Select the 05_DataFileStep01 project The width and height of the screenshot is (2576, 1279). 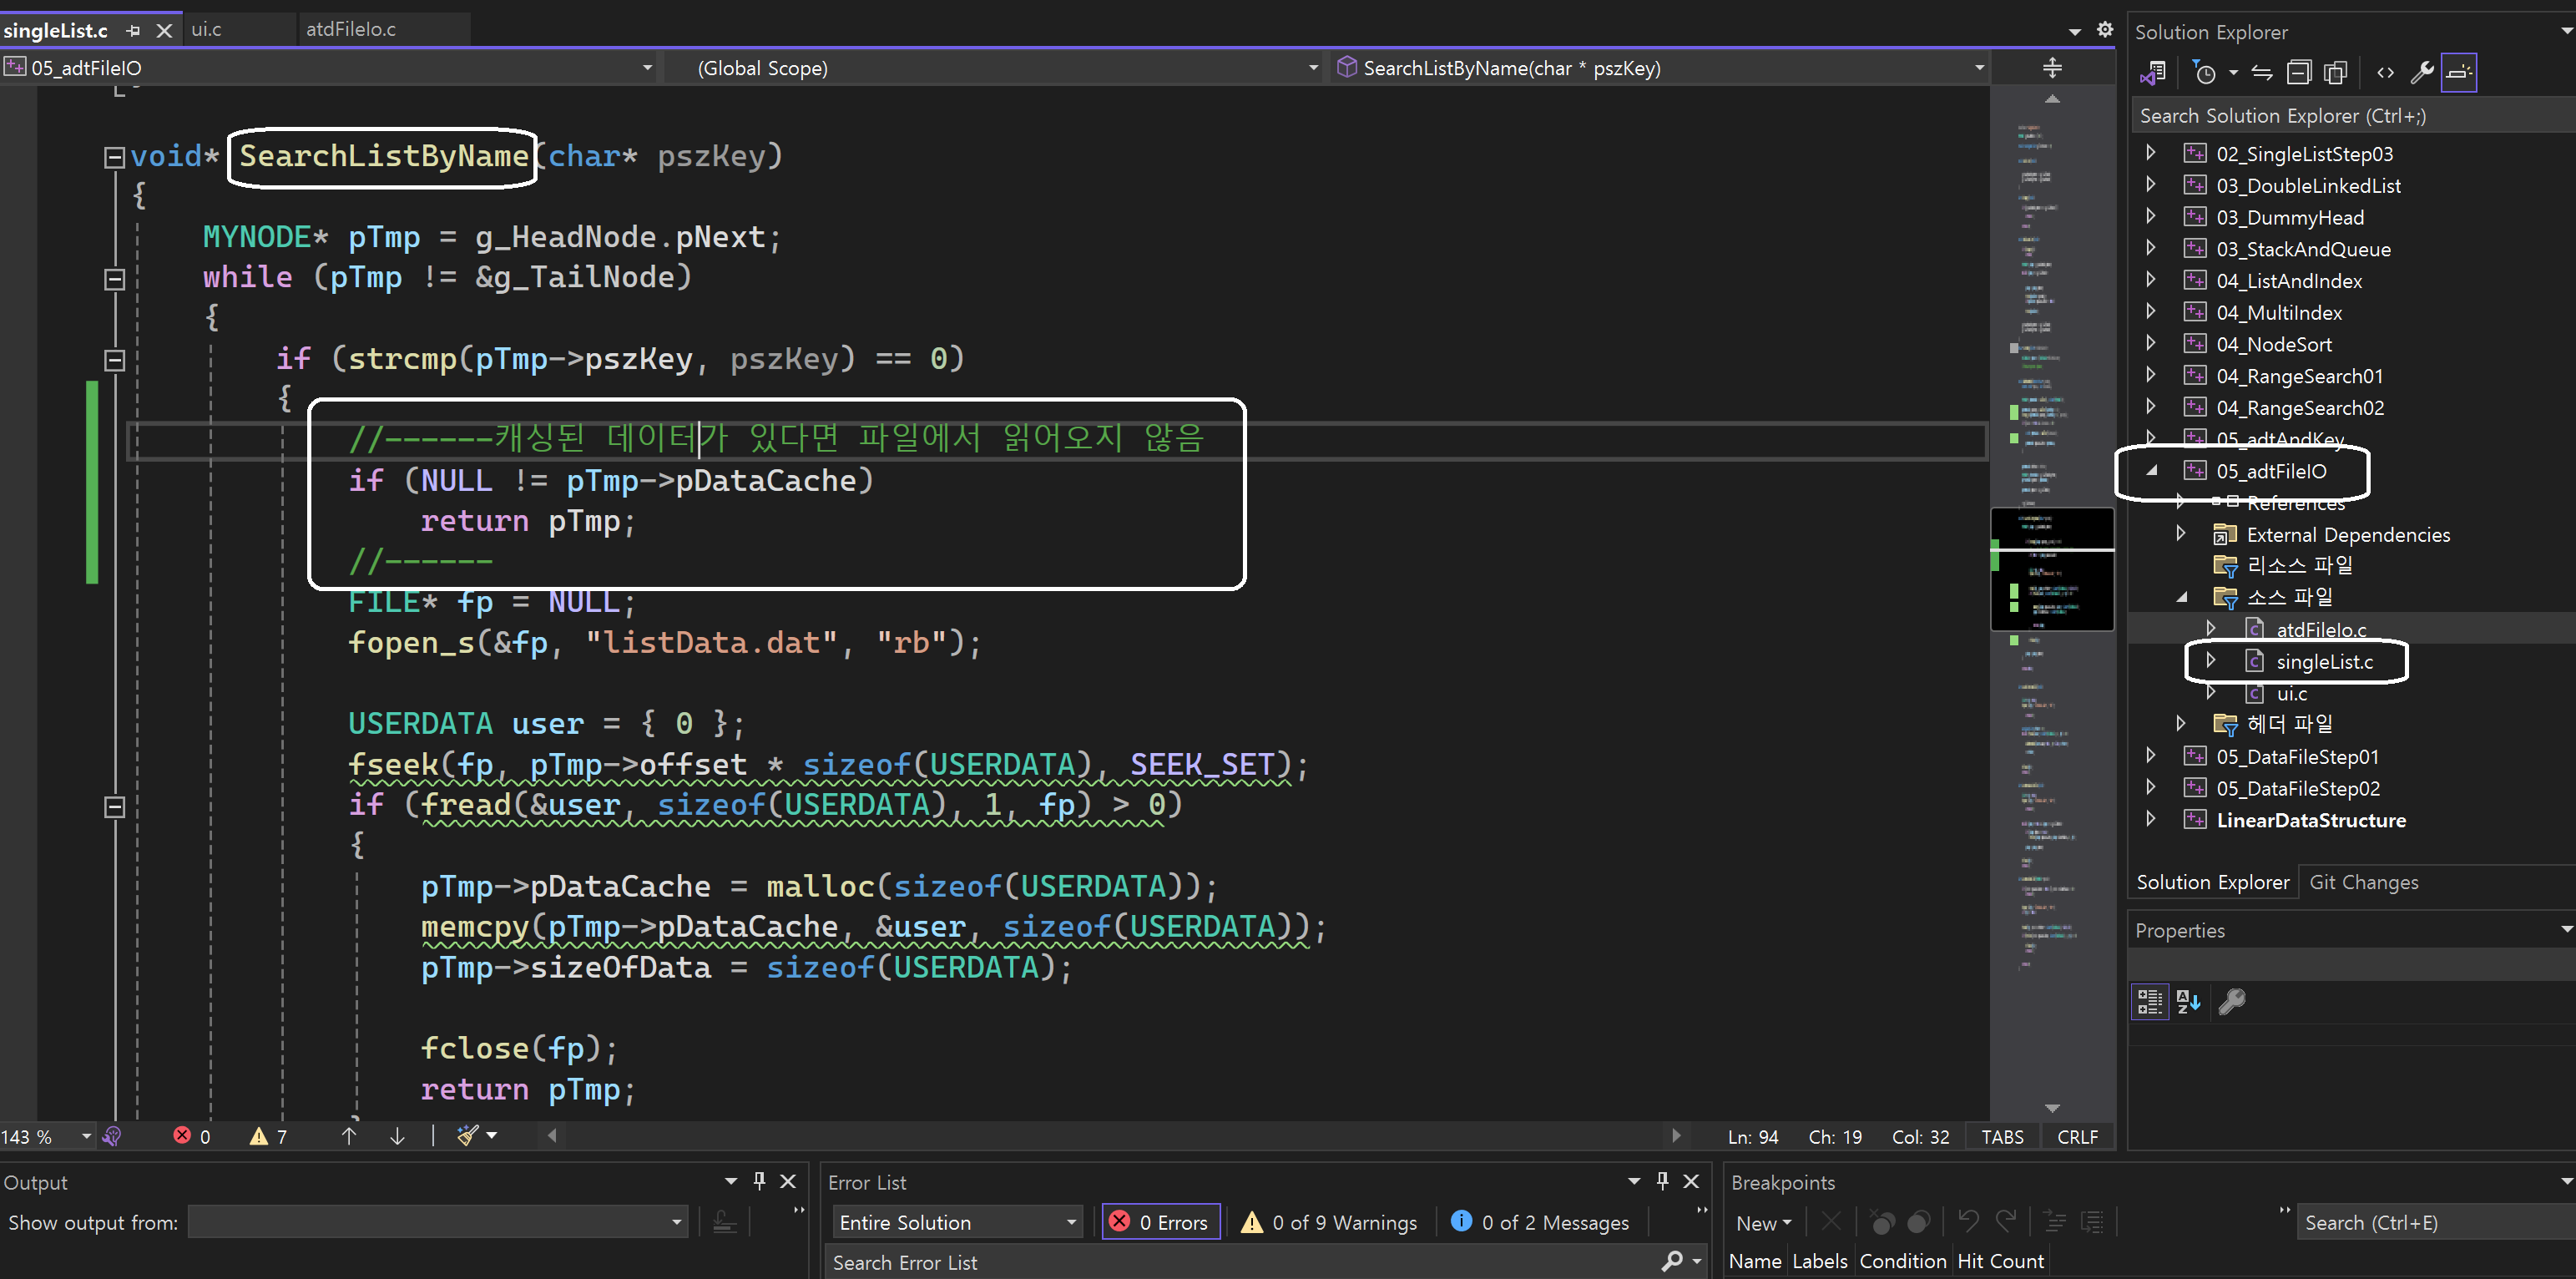2297,756
